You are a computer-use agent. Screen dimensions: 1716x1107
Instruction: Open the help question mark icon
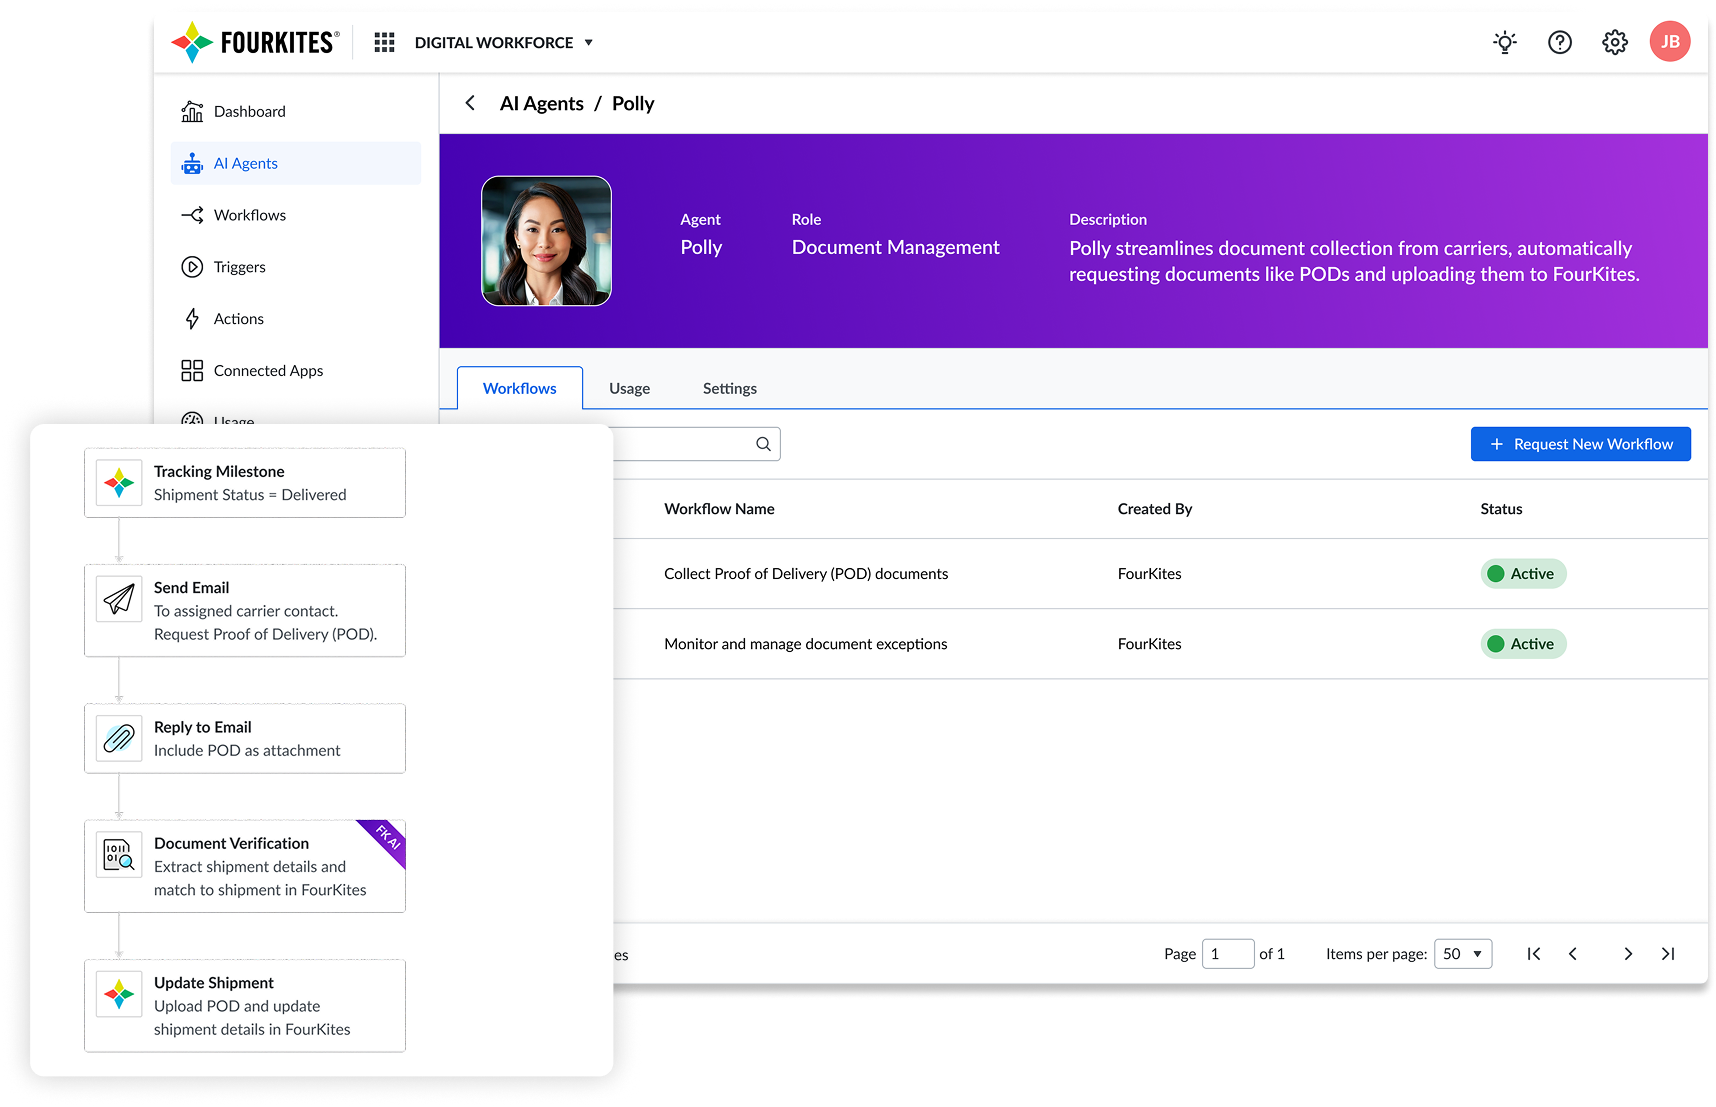[x=1559, y=42]
